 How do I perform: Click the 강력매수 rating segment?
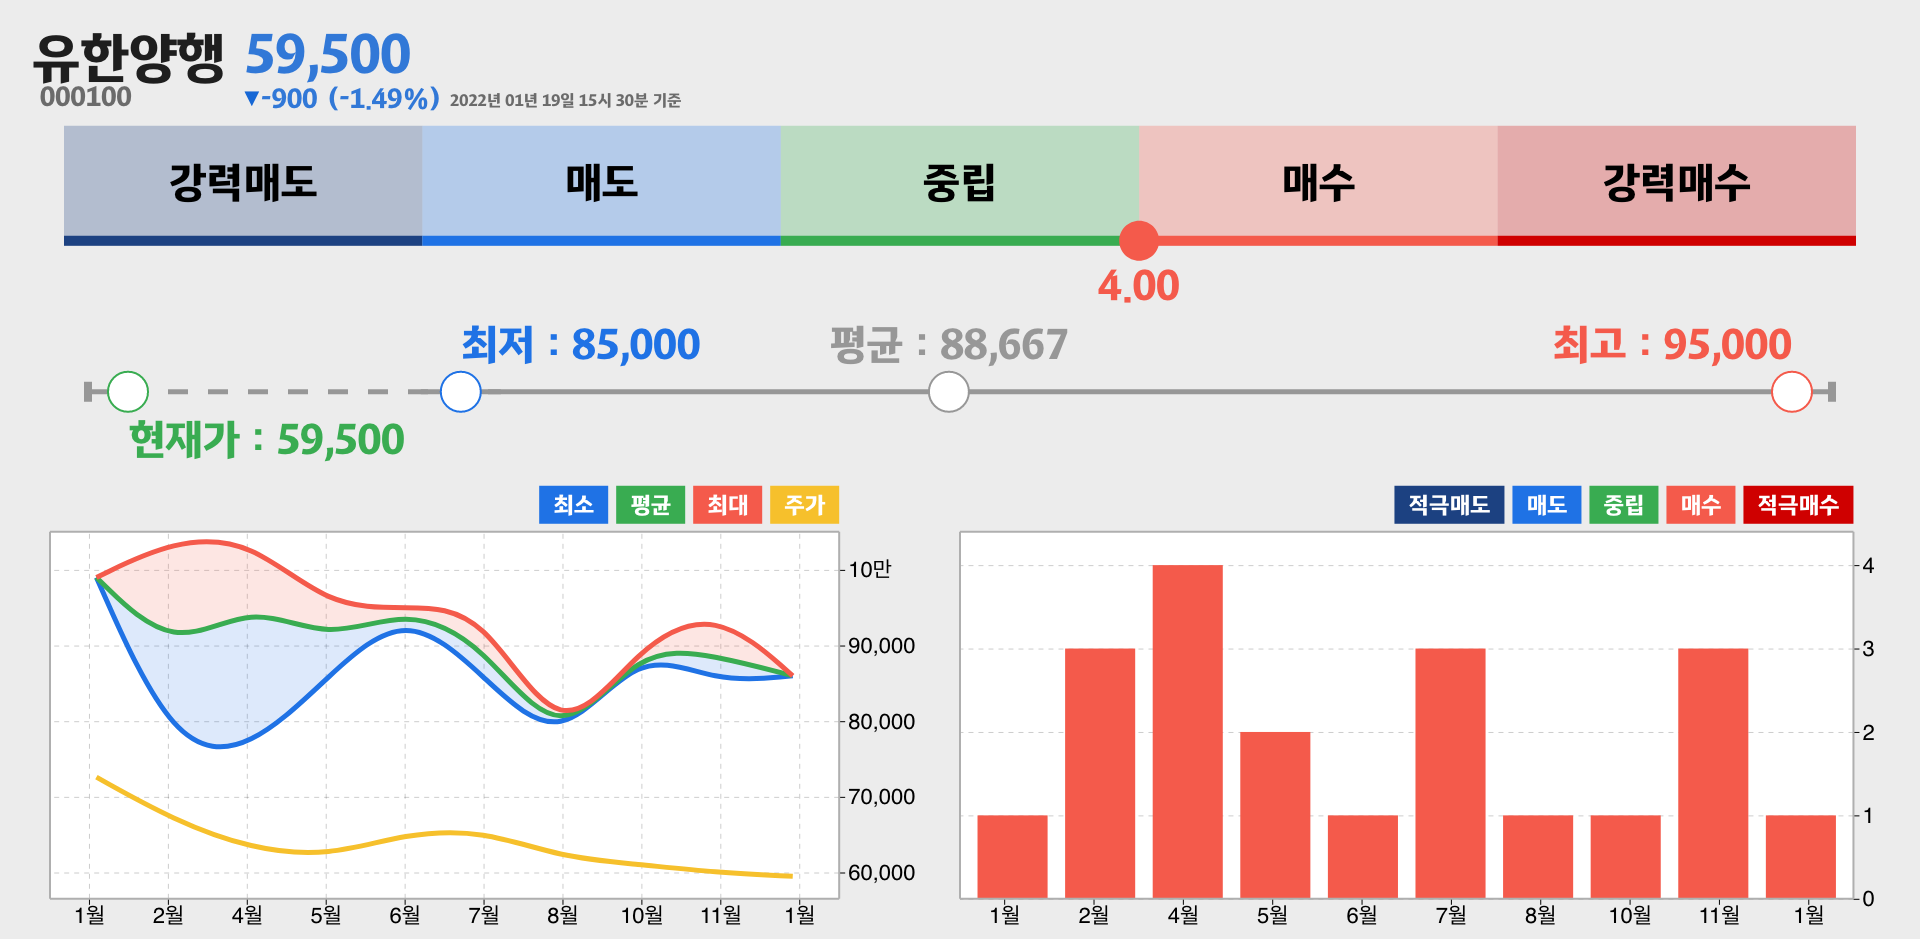(1677, 185)
